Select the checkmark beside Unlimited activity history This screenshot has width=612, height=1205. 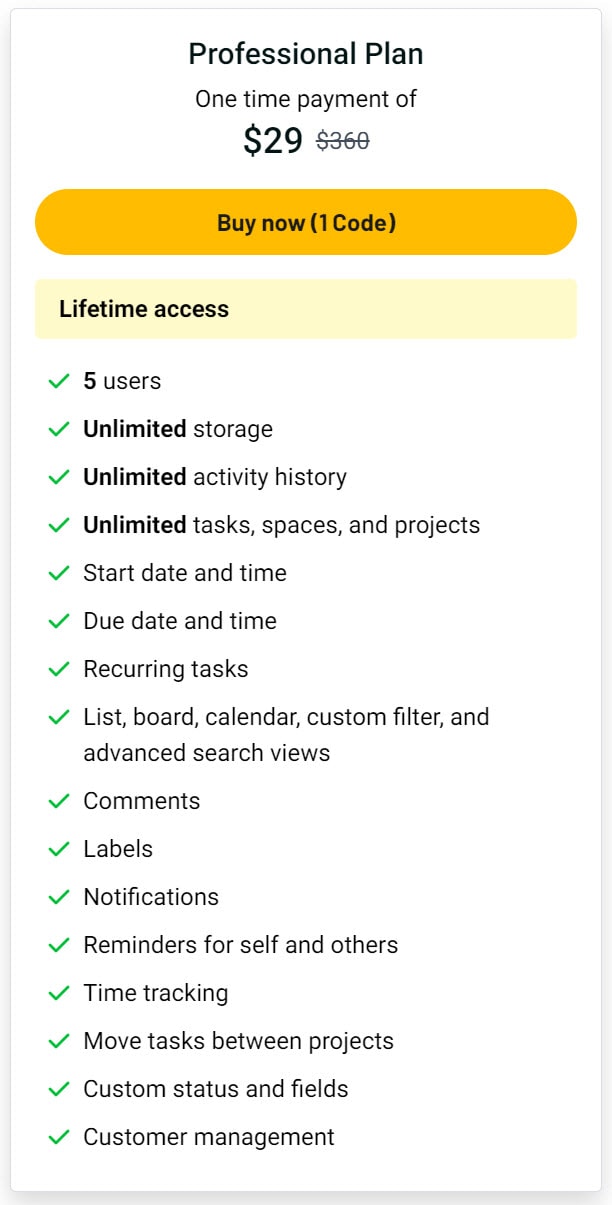coord(59,477)
